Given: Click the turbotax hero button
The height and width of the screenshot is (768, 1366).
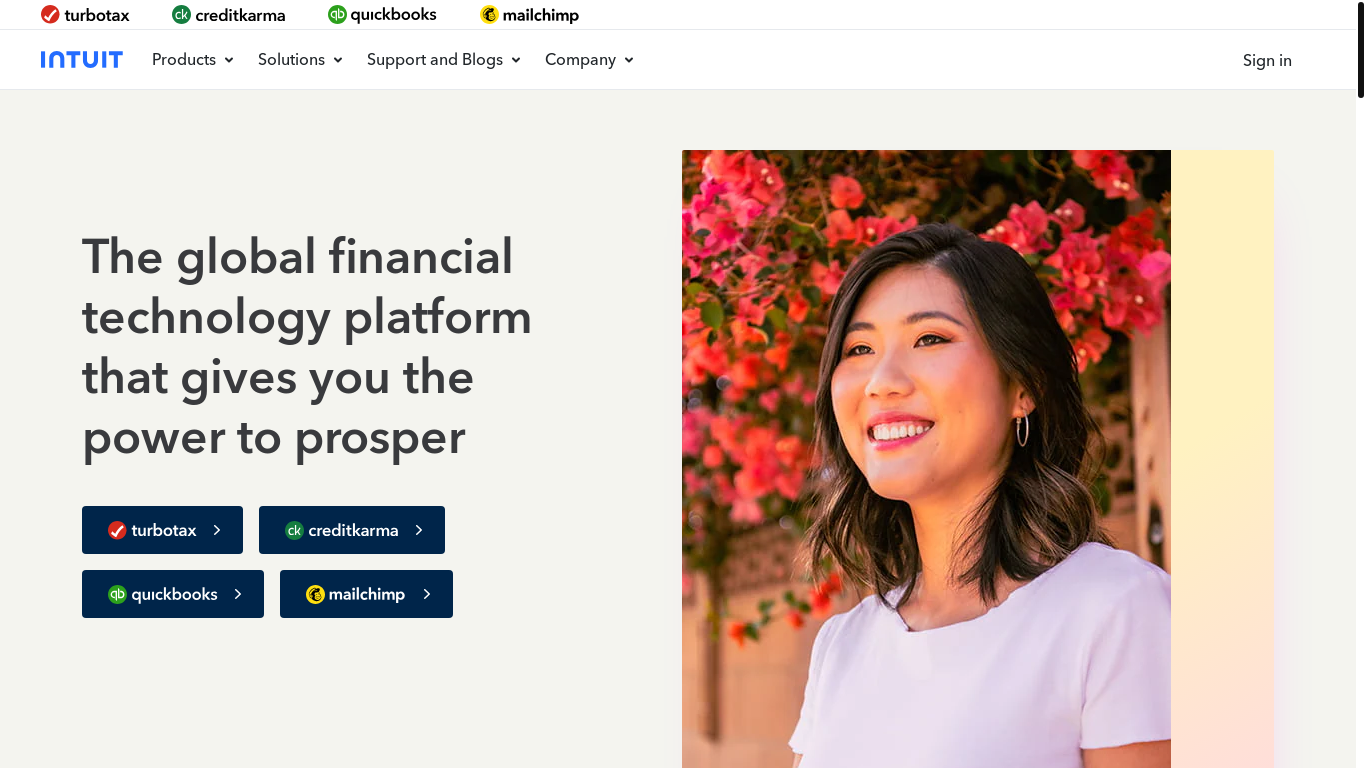Looking at the screenshot, I should click(x=162, y=530).
